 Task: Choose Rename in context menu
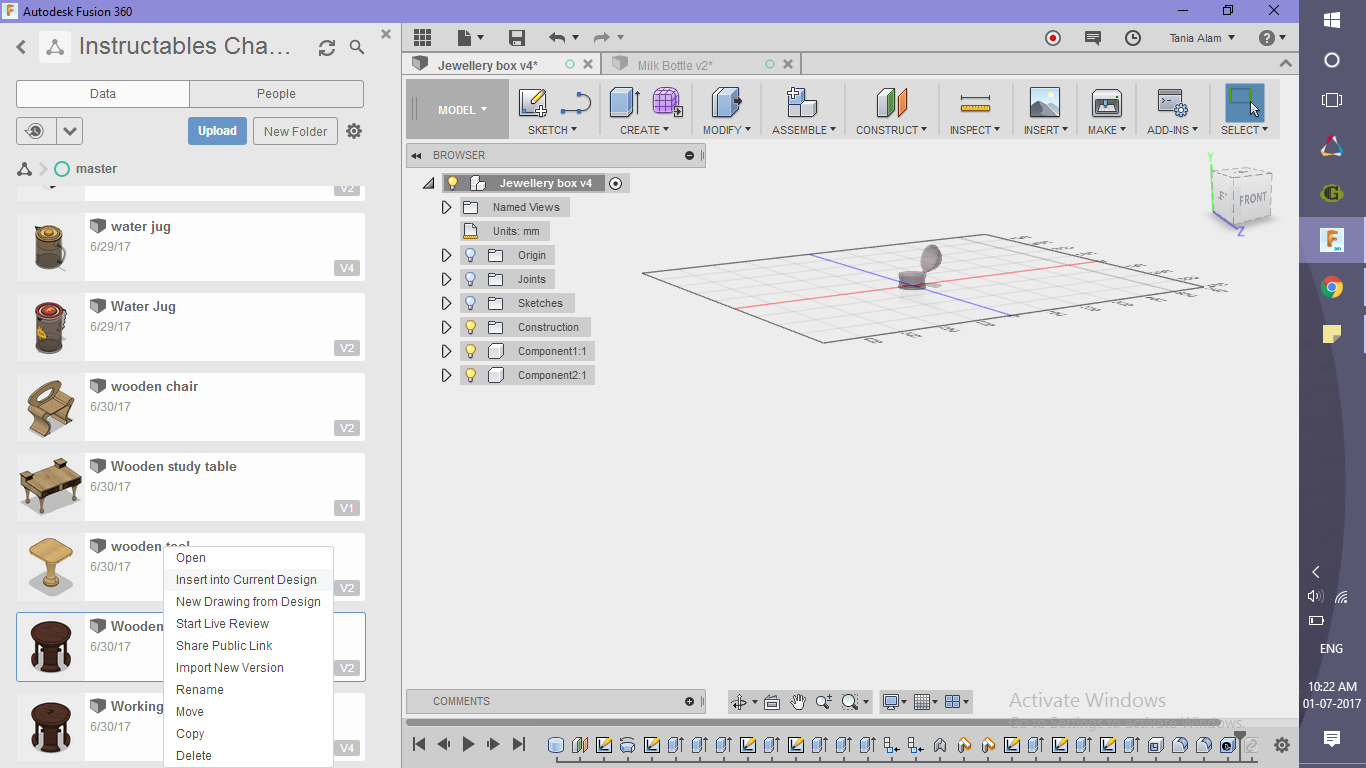click(200, 690)
